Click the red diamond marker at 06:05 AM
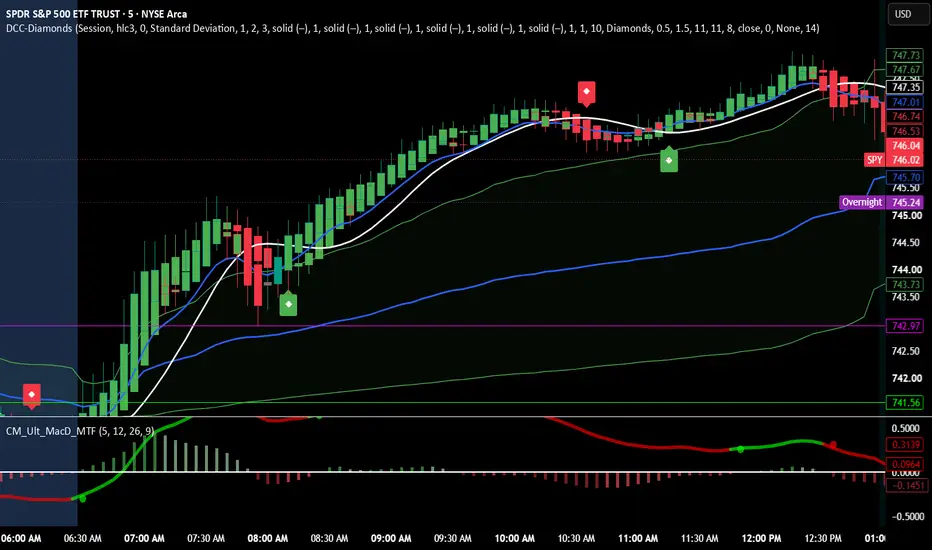 pyautogui.click(x=32, y=395)
